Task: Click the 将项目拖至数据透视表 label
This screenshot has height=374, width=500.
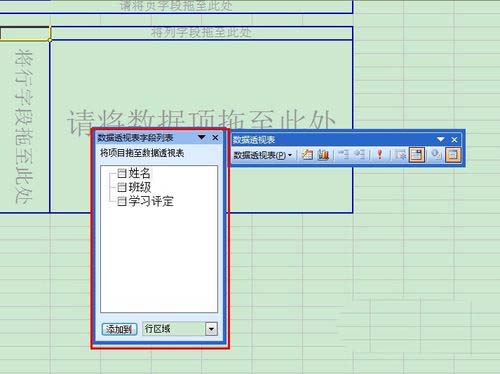Action: tap(142, 153)
